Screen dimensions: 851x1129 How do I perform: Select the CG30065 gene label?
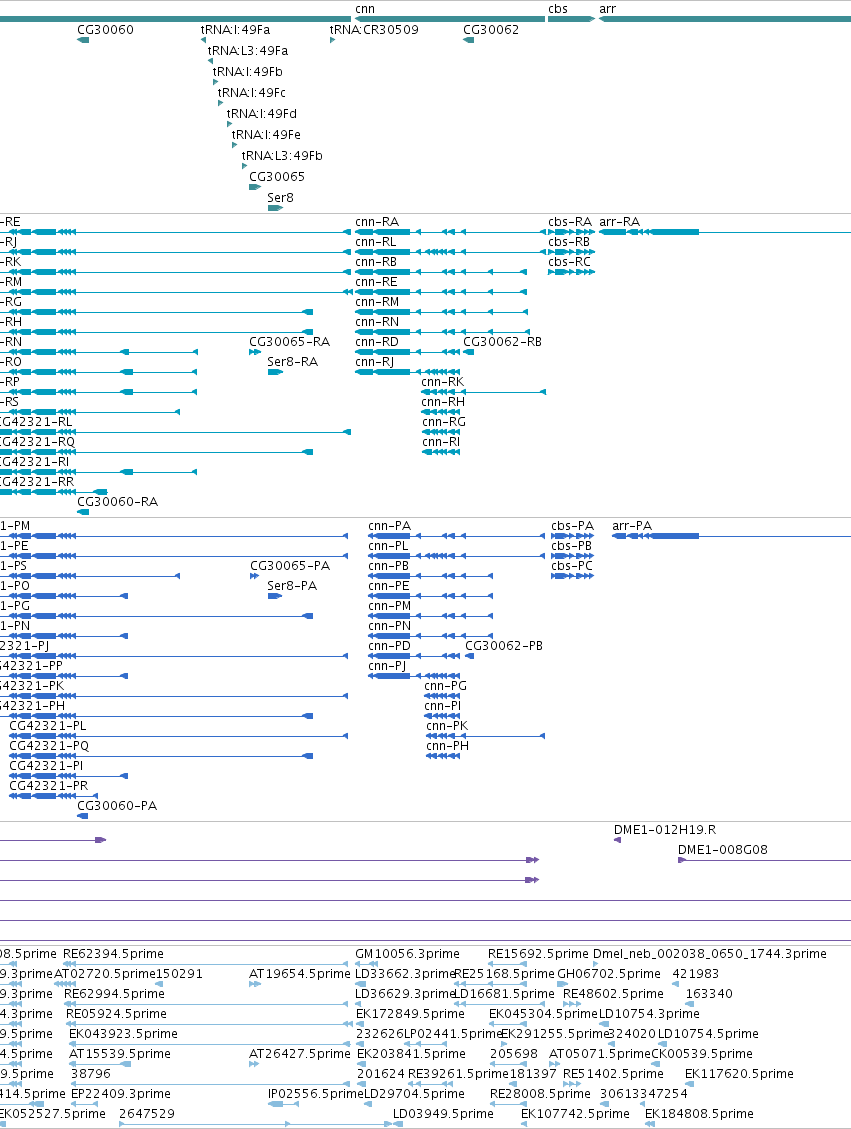click(277, 176)
